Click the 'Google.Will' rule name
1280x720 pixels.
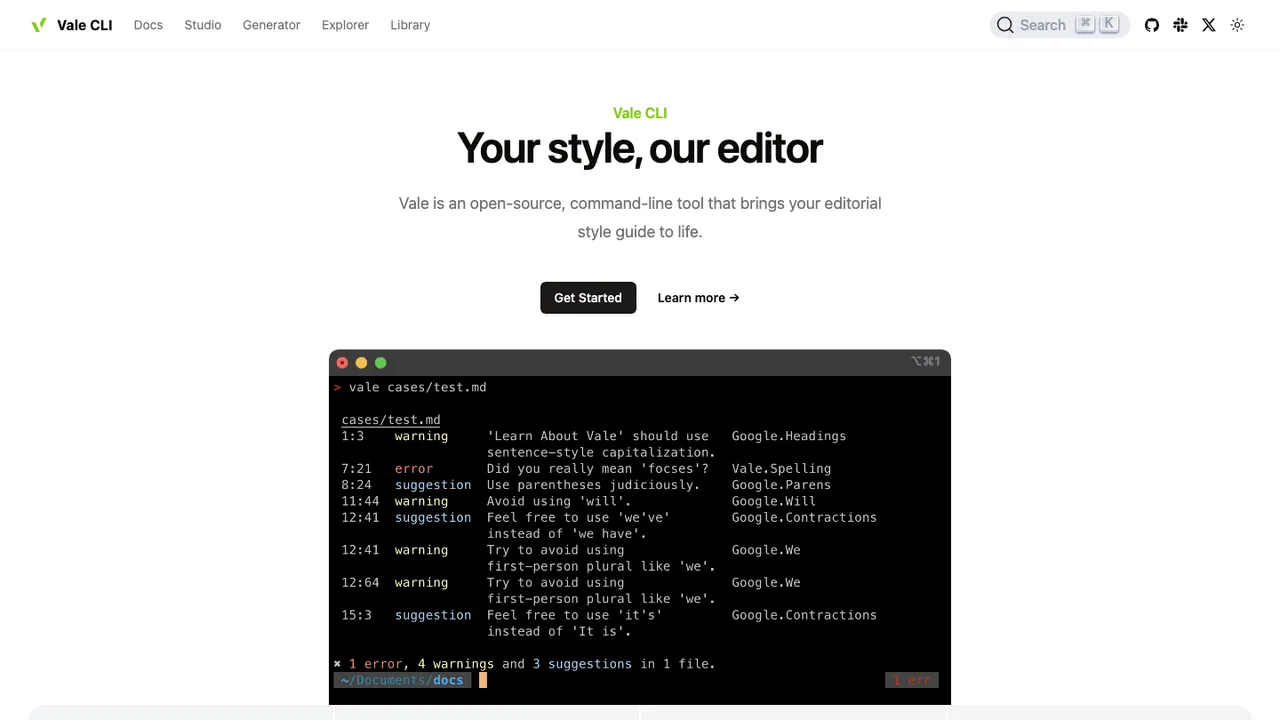pos(774,501)
